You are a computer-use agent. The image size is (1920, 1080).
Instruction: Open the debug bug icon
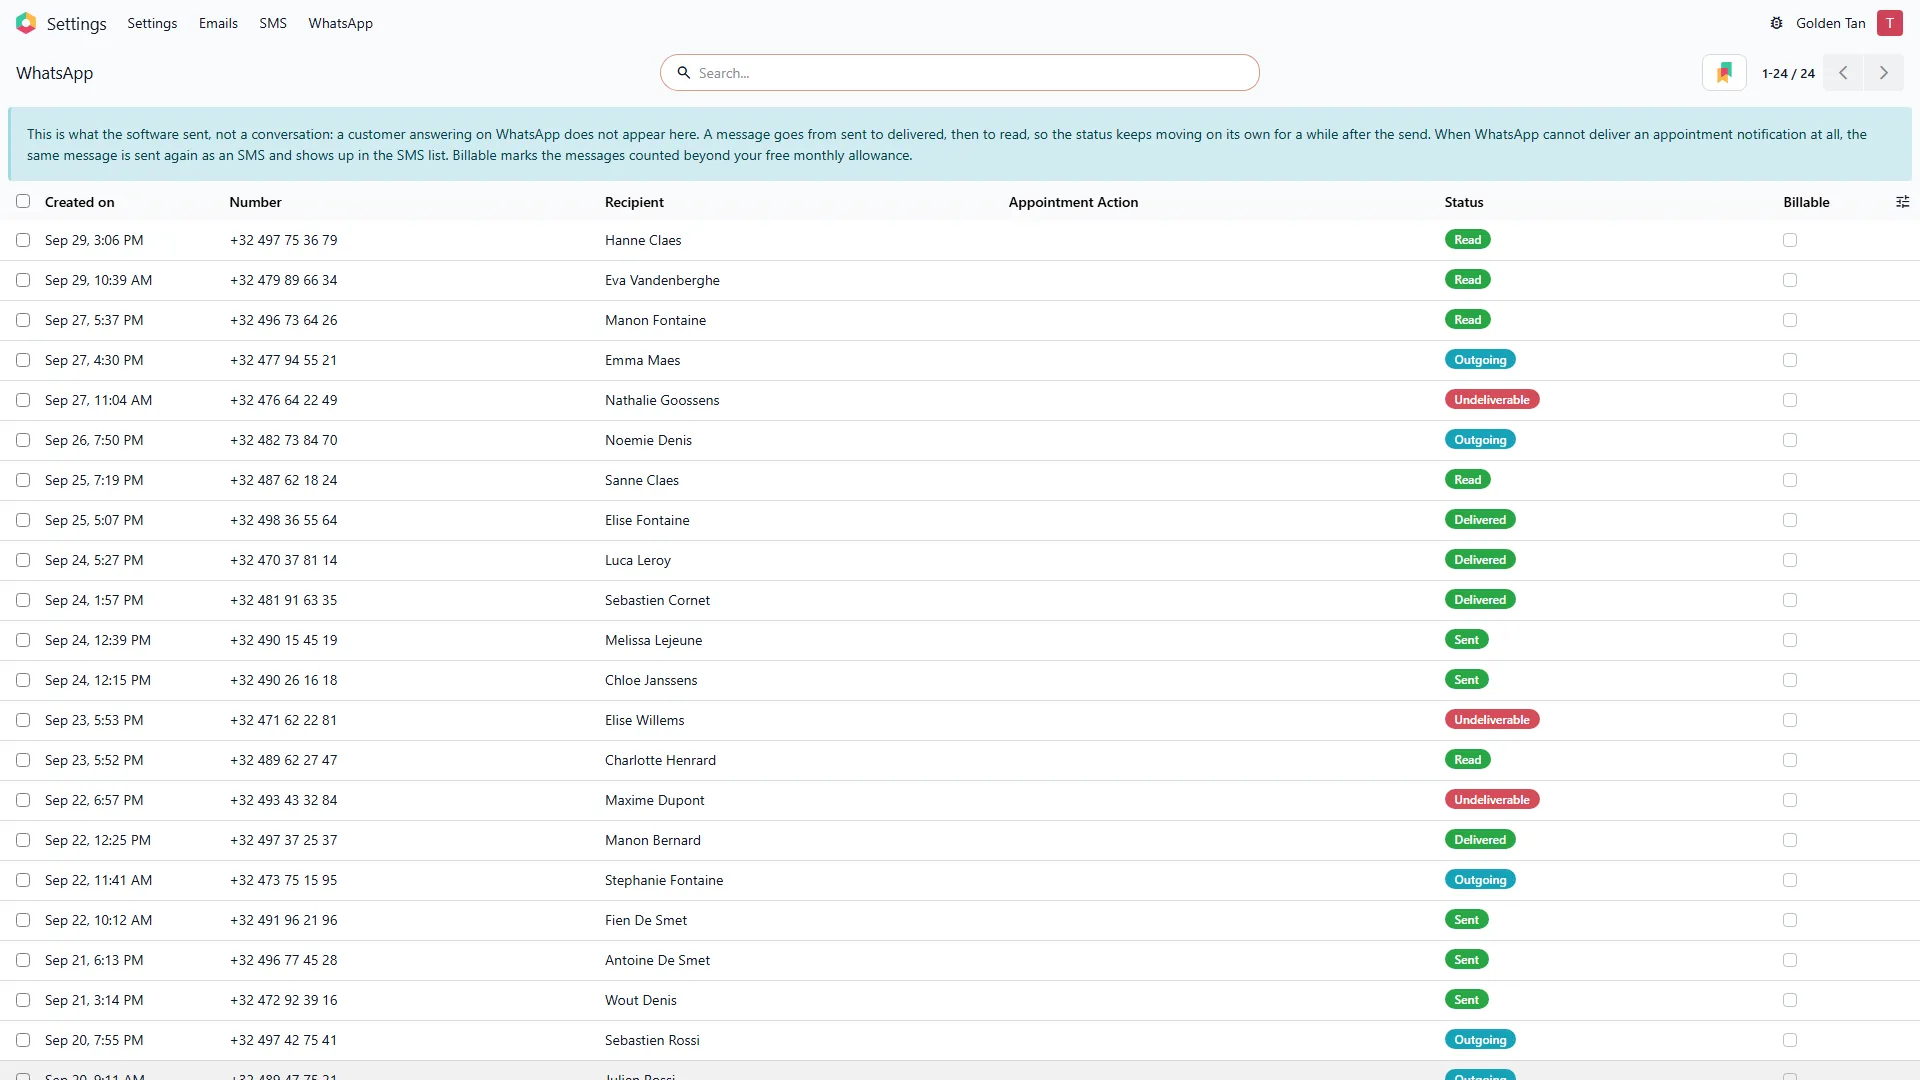click(1776, 23)
